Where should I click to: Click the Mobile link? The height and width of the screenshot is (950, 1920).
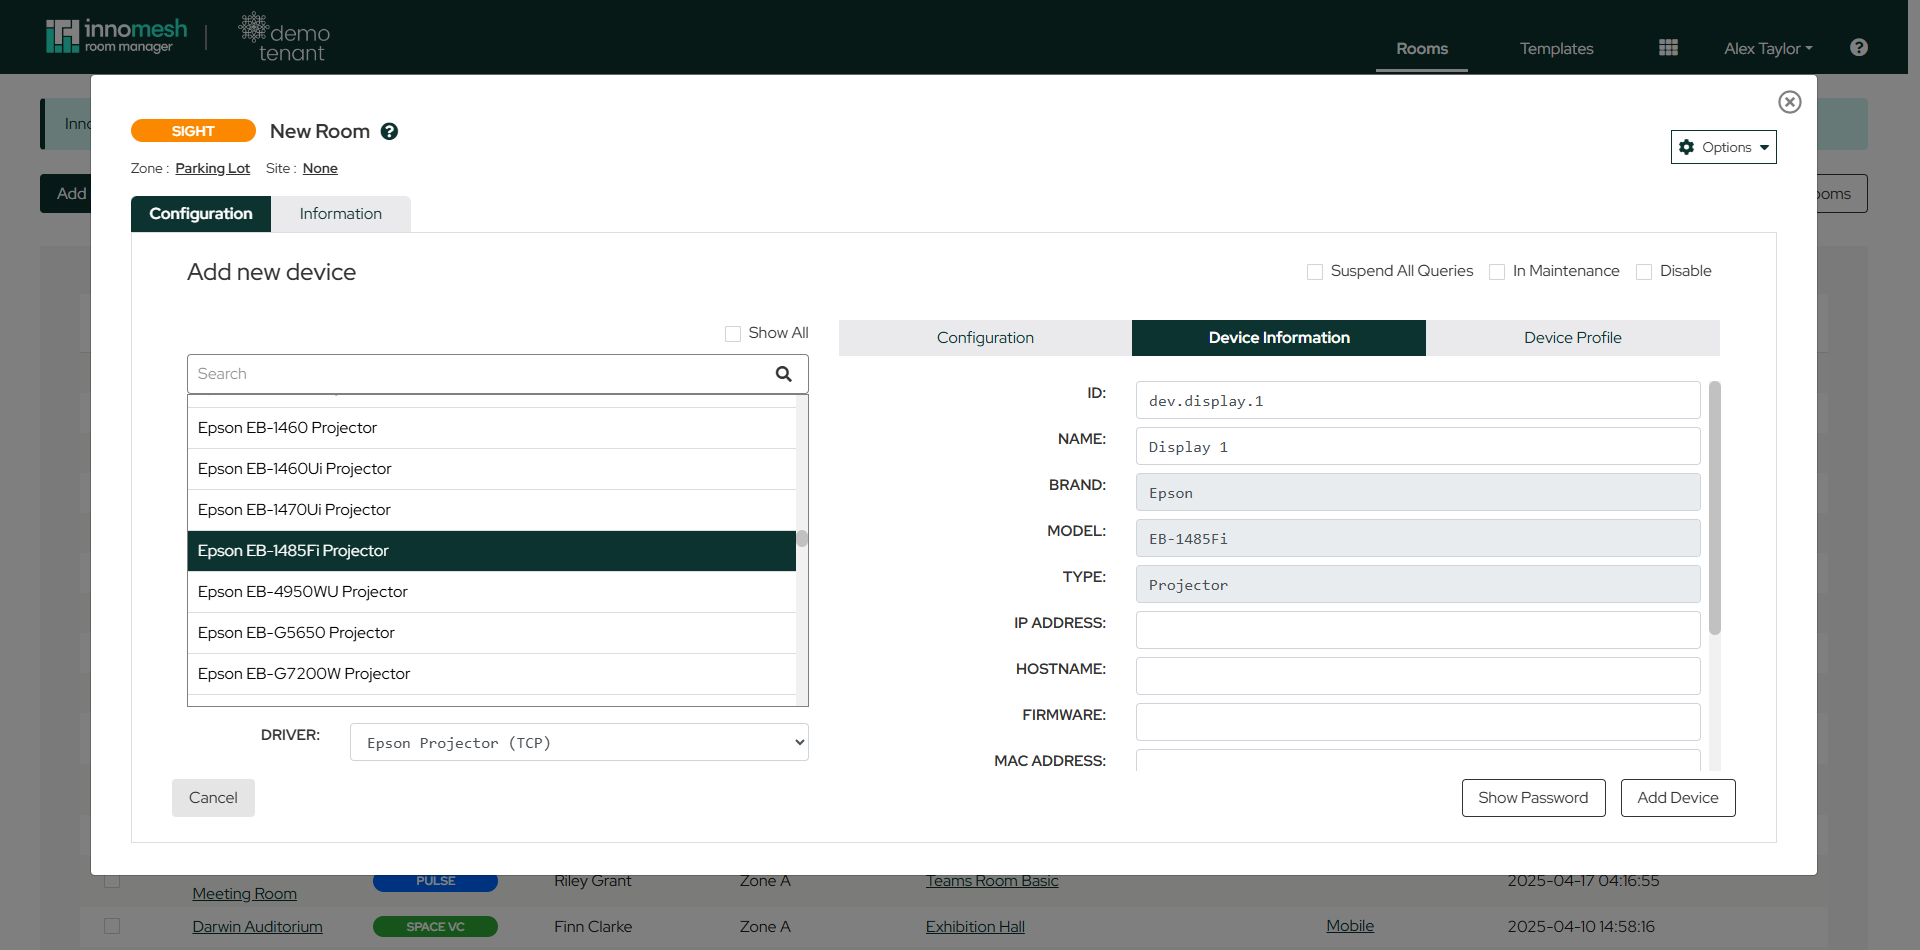tap(1350, 926)
